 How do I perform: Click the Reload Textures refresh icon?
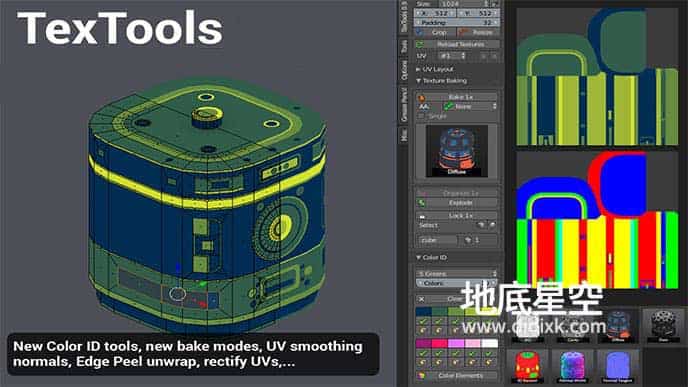pos(420,44)
